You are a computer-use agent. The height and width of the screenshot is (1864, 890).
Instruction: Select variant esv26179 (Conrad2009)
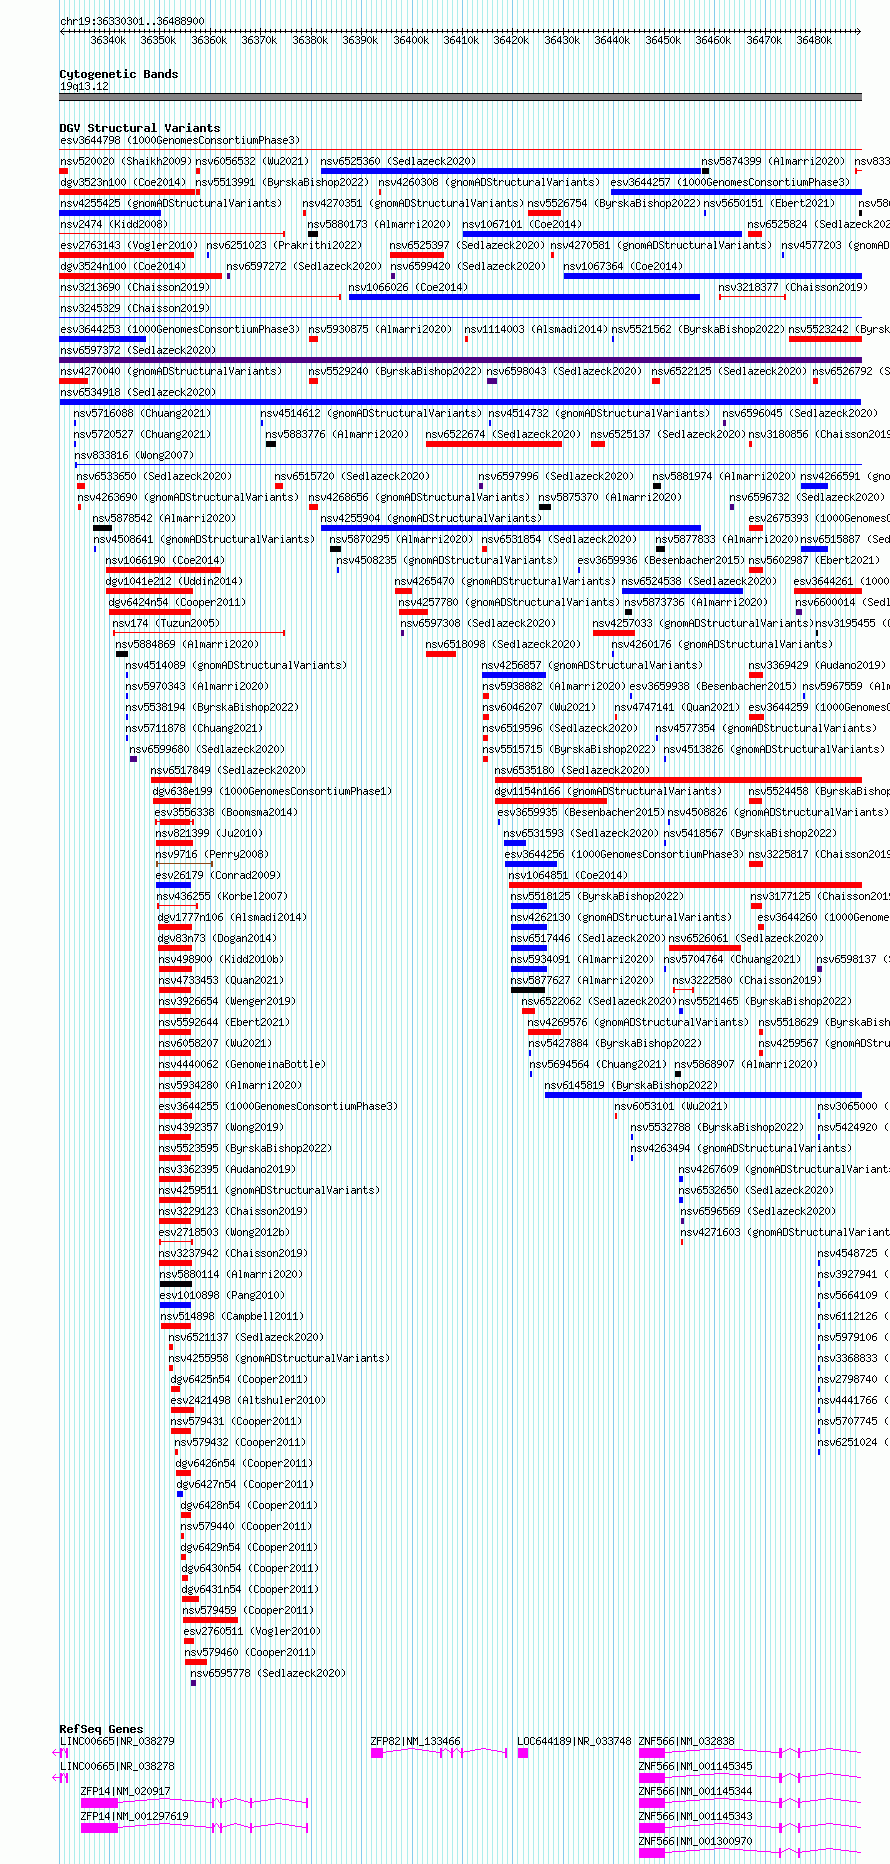pyautogui.click(x=218, y=875)
